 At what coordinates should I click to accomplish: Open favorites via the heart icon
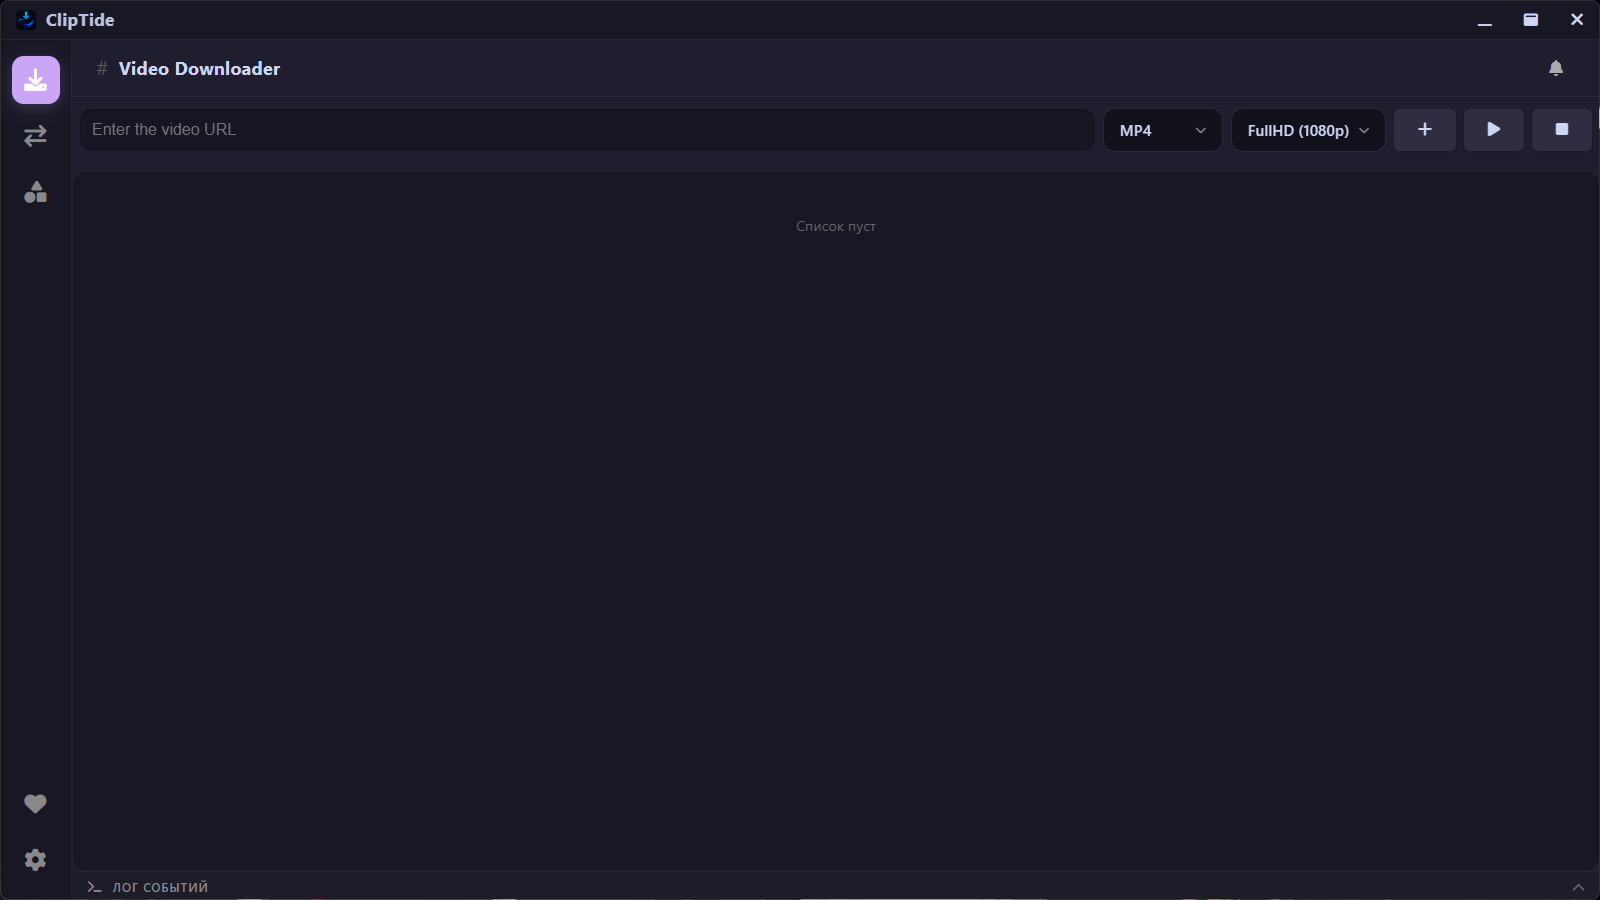pos(35,803)
